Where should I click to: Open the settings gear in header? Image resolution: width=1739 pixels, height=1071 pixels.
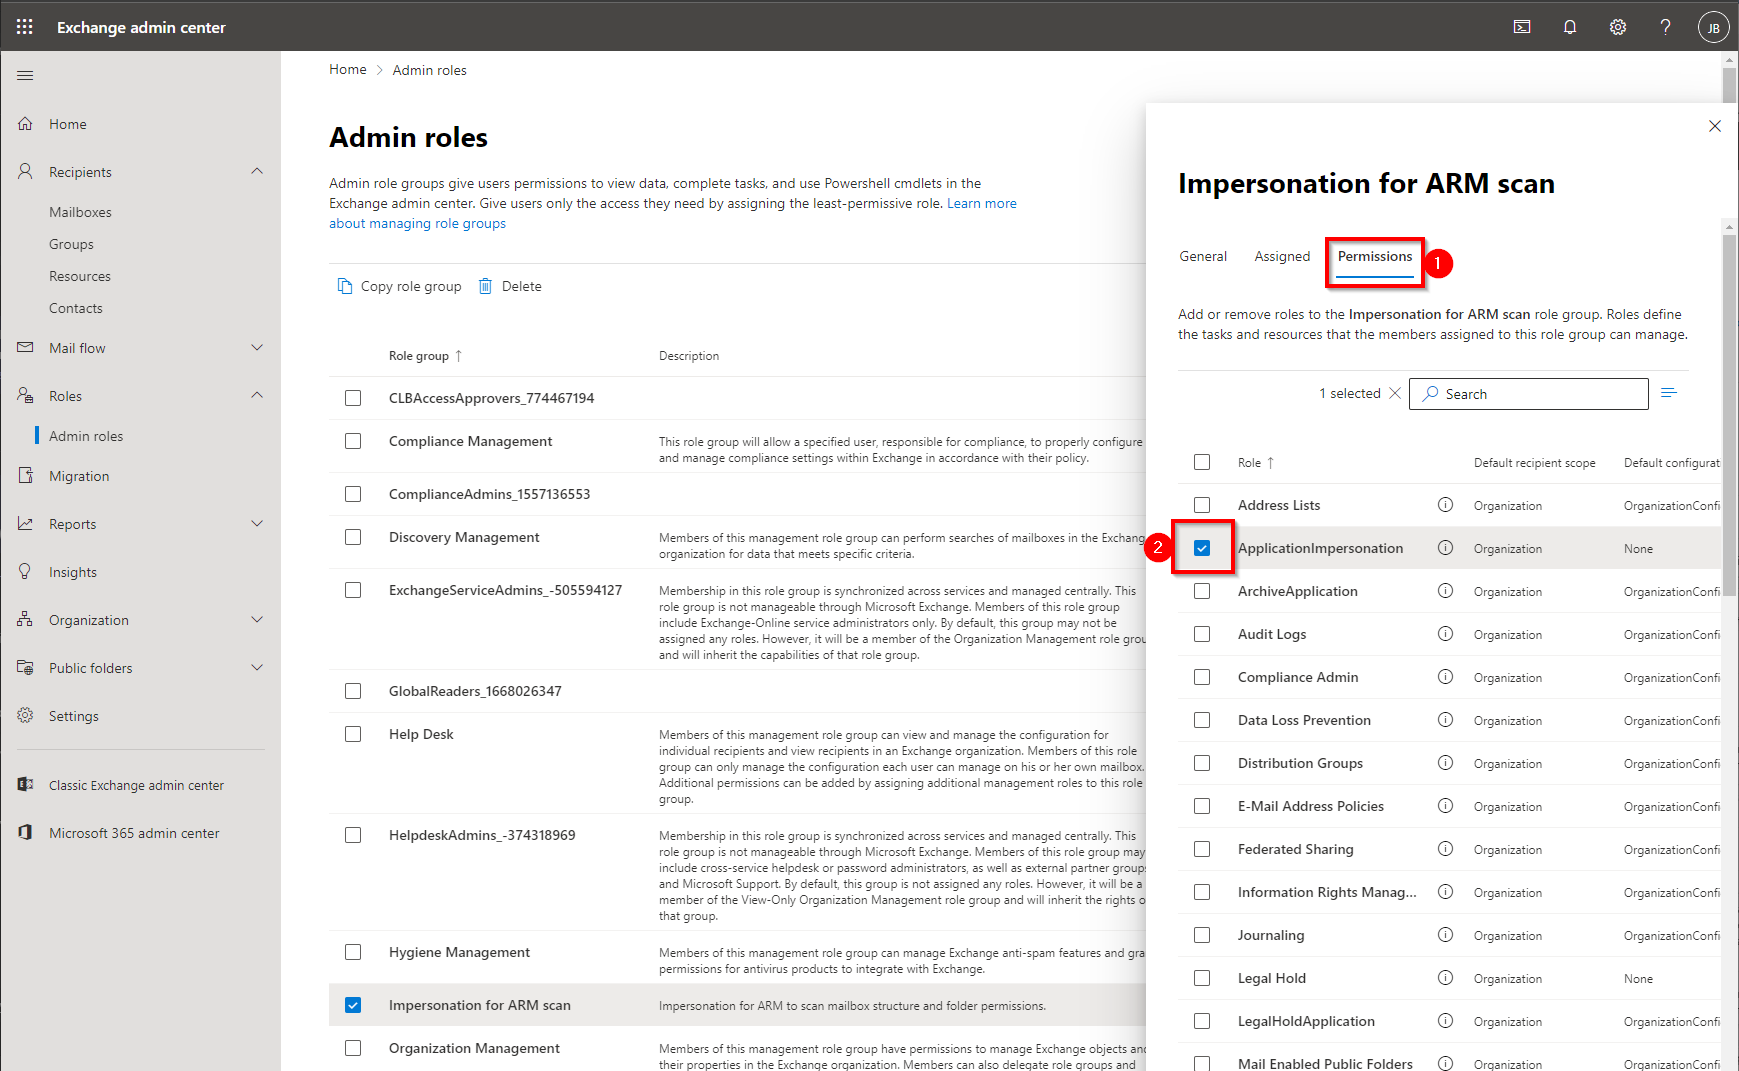(x=1618, y=27)
